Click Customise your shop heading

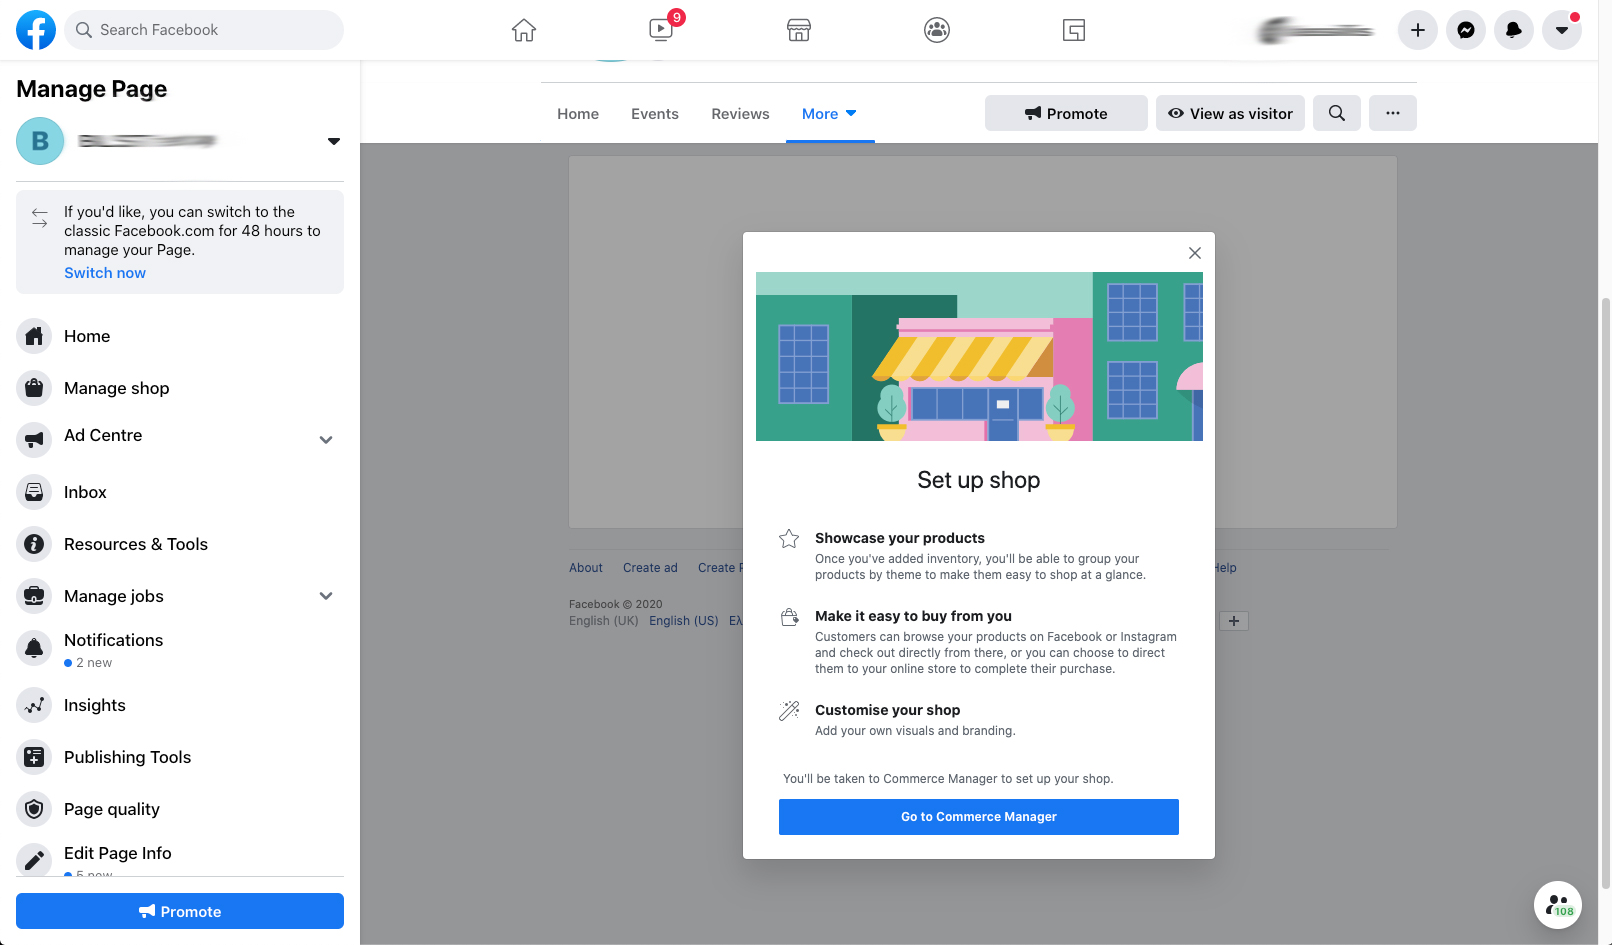pyautogui.click(x=888, y=710)
